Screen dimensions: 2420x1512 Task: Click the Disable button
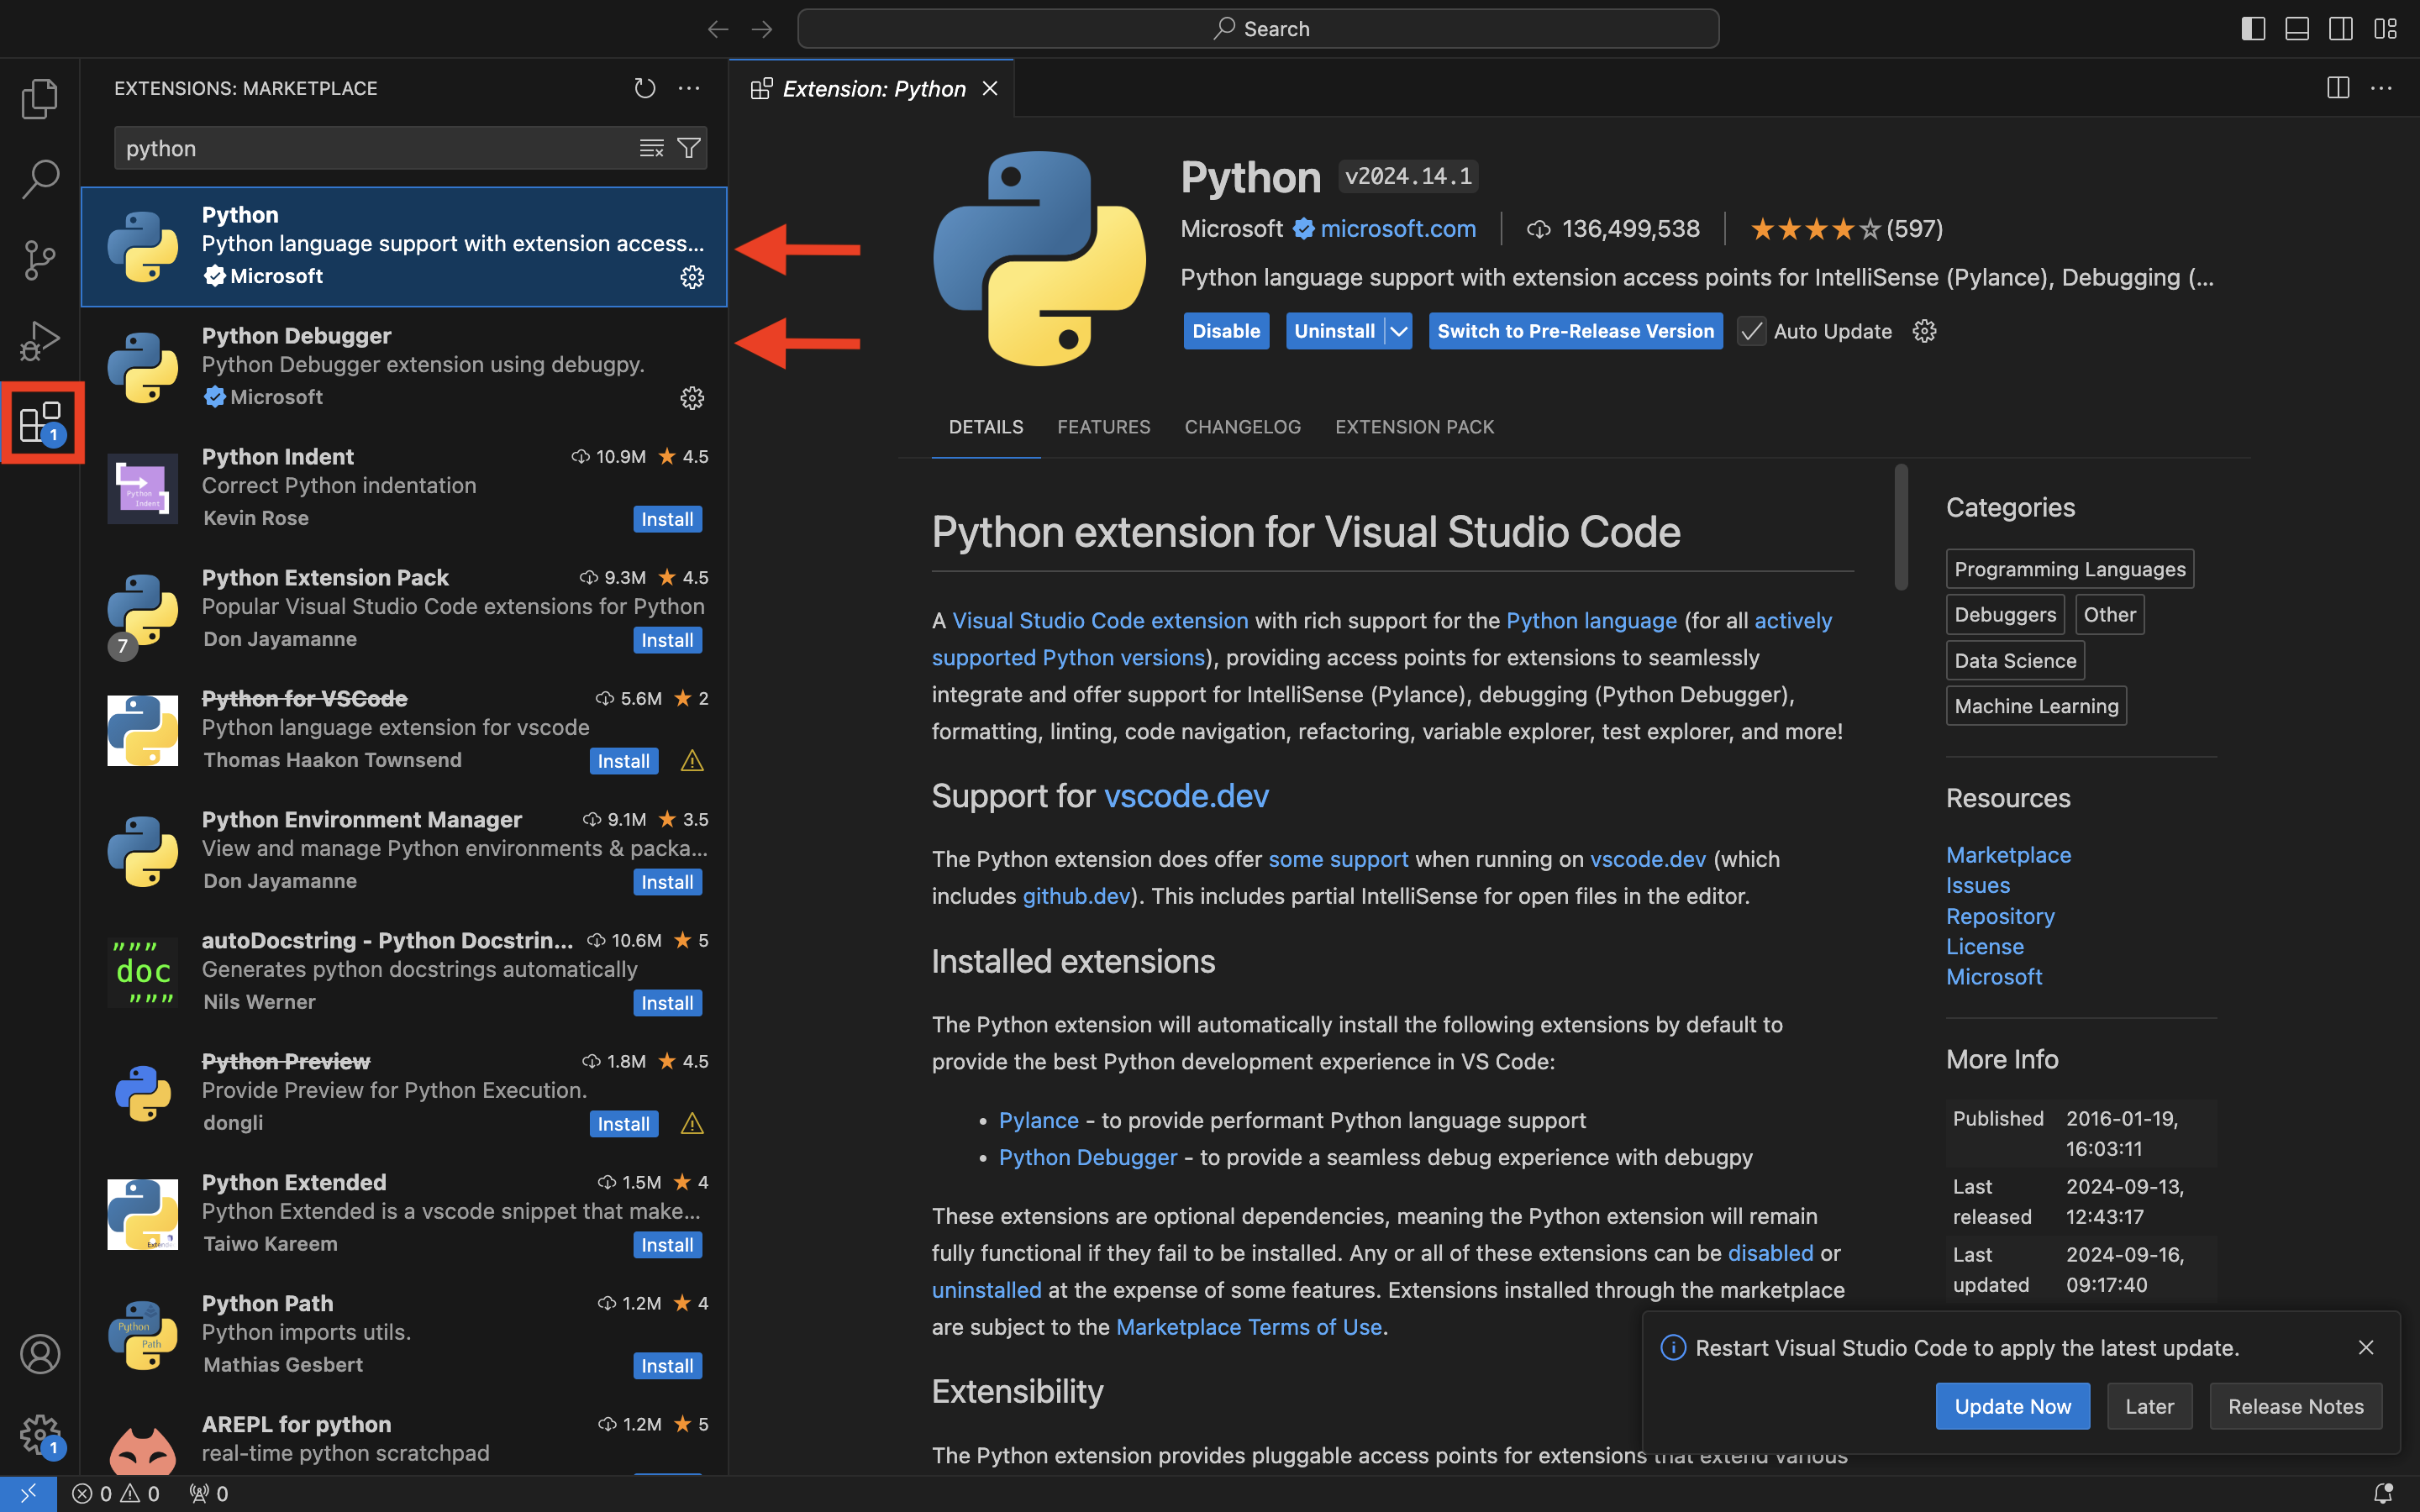click(x=1226, y=331)
